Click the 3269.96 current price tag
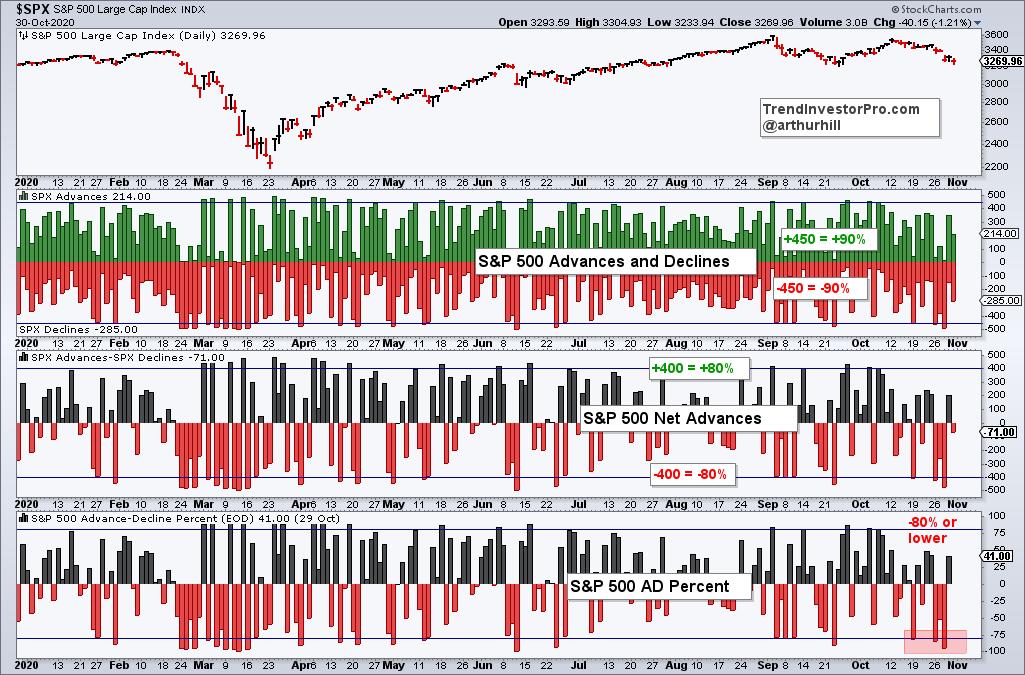The height and width of the screenshot is (675, 1025). click(x=1002, y=60)
